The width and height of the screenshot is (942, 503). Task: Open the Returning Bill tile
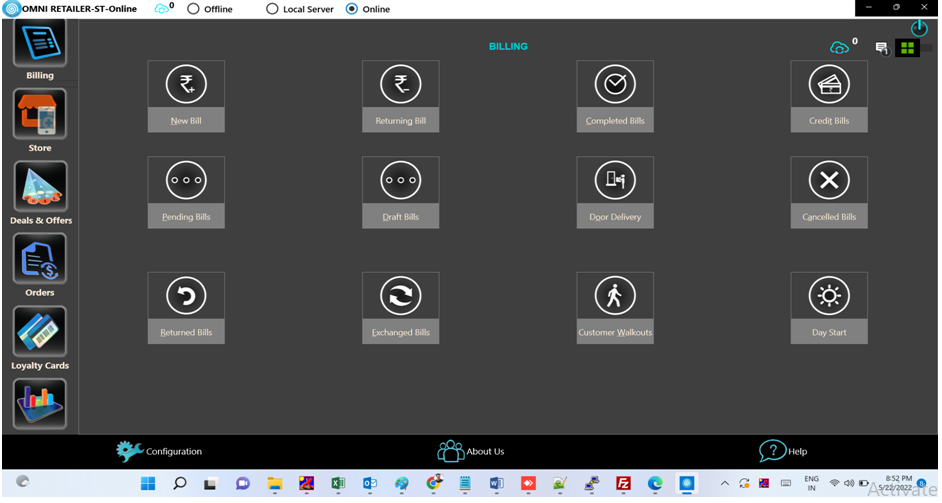pyautogui.click(x=401, y=96)
